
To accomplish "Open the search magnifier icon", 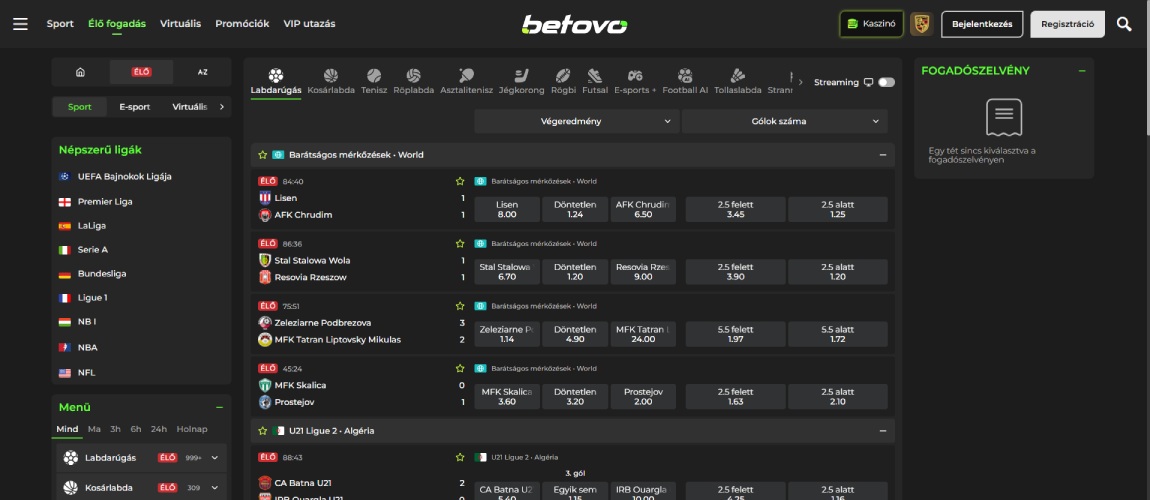I will point(1124,24).
